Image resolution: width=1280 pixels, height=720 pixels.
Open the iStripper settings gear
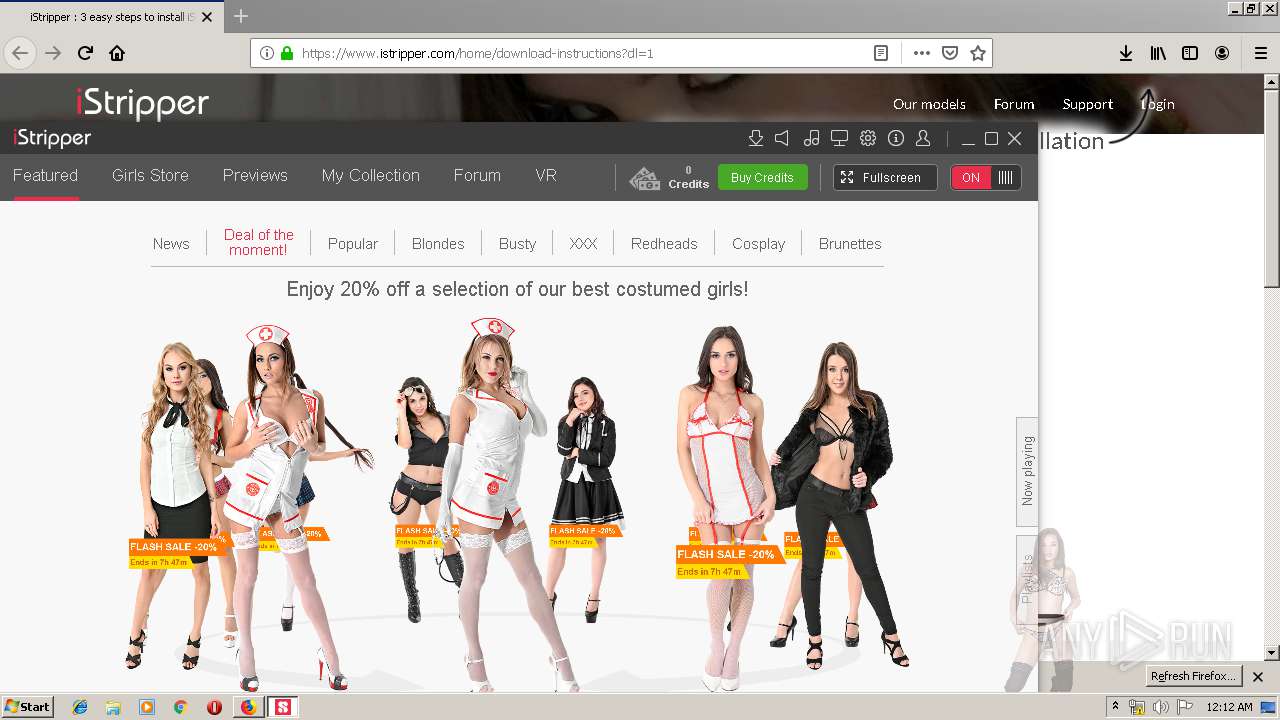[x=868, y=138]
